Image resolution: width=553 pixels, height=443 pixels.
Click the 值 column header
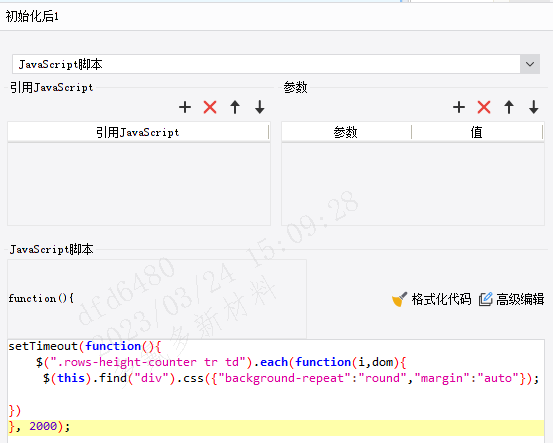pos(477,132)
